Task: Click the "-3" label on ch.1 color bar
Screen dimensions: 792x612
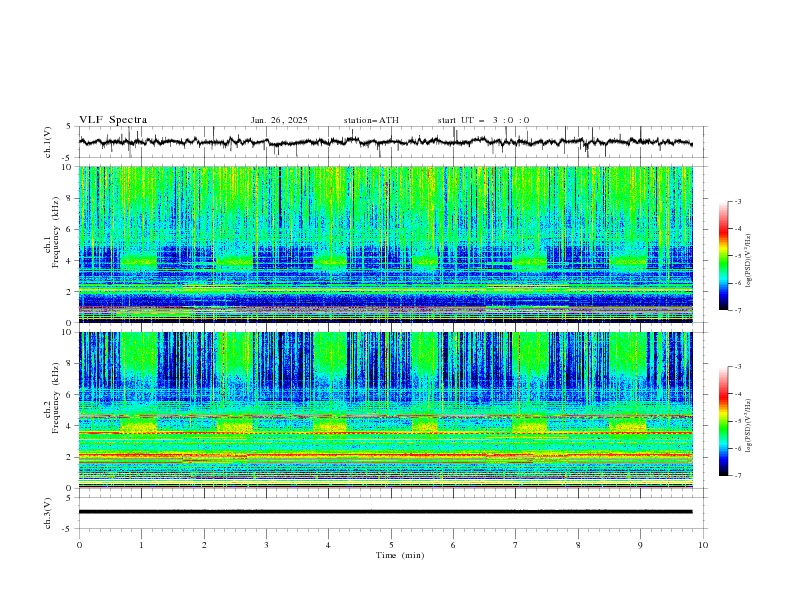Action: pyautogui.click(x=737, y=201)
